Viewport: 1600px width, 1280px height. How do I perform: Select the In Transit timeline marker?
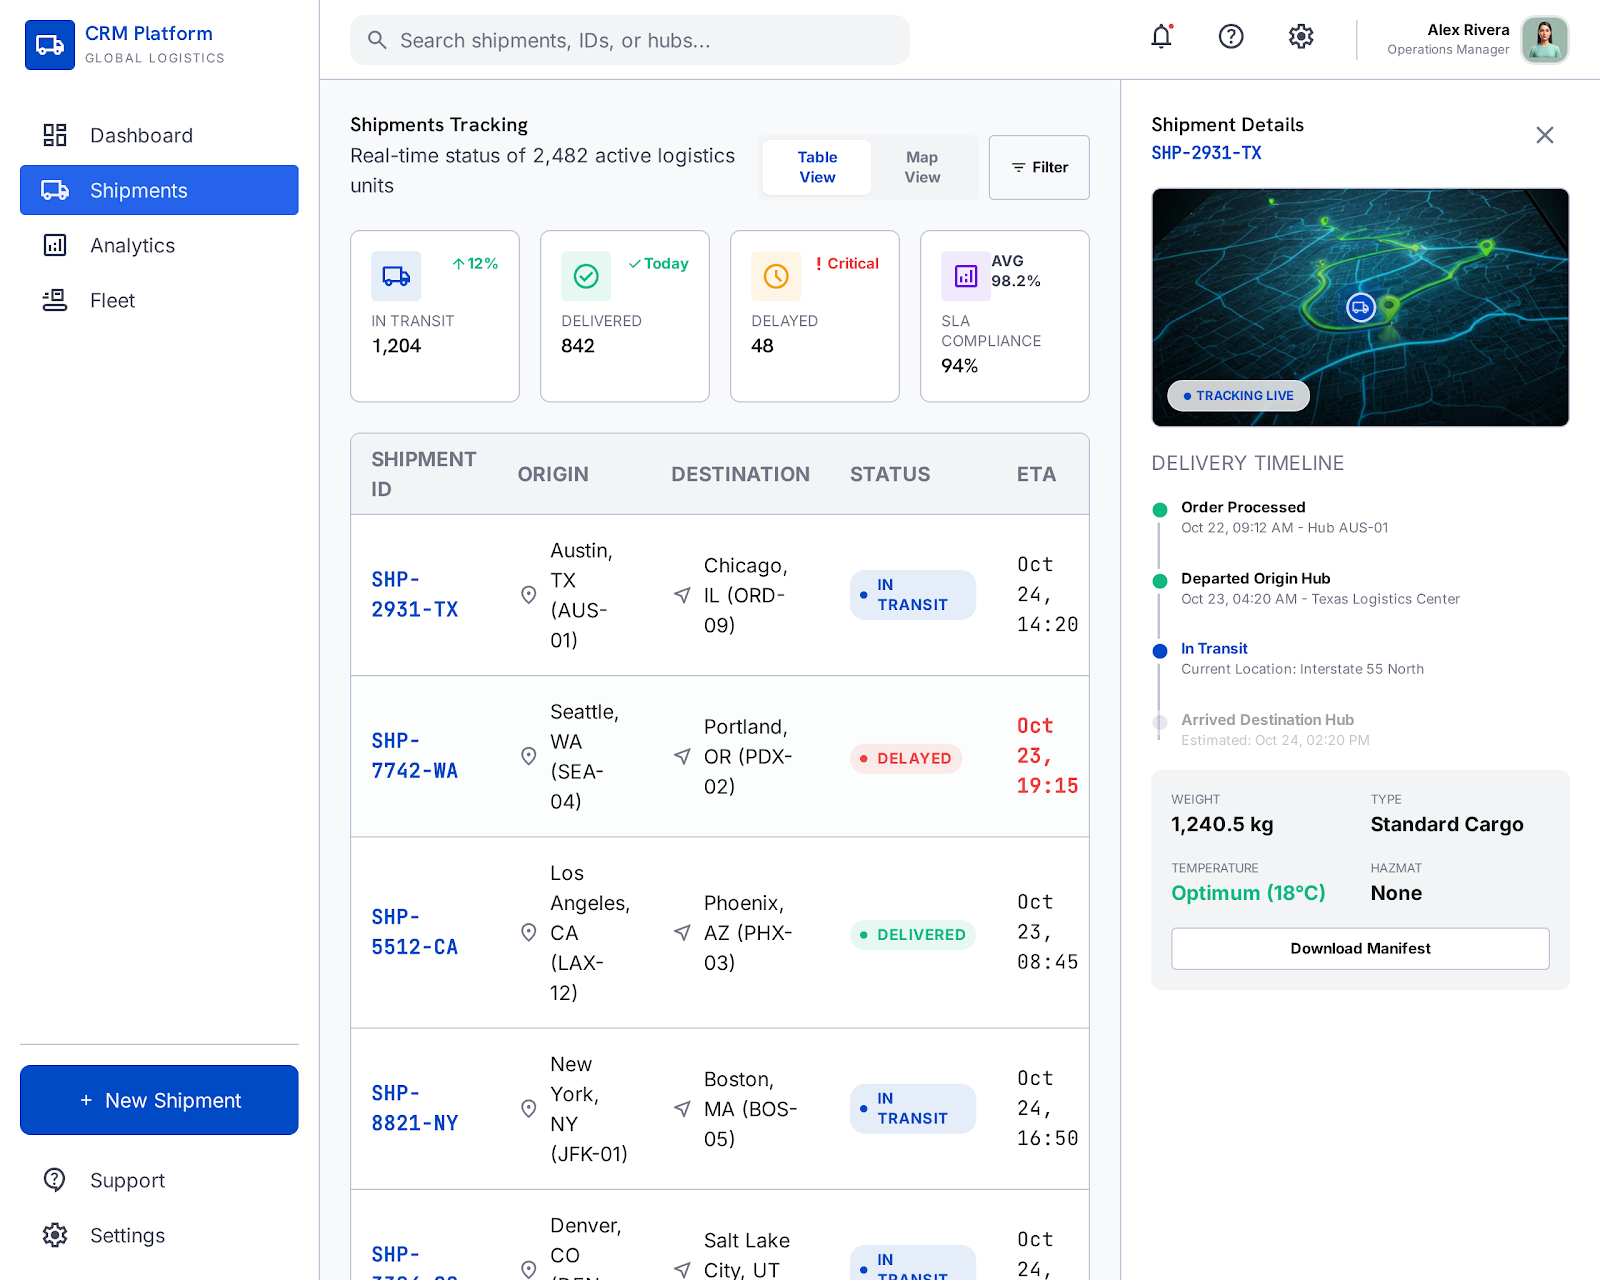click(1160, 651)
